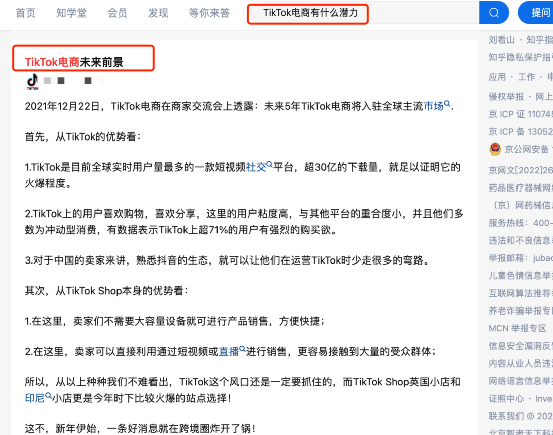553x435 pixels.
Task: Follow the 市场 keyword link
Action: pos(433,106)
